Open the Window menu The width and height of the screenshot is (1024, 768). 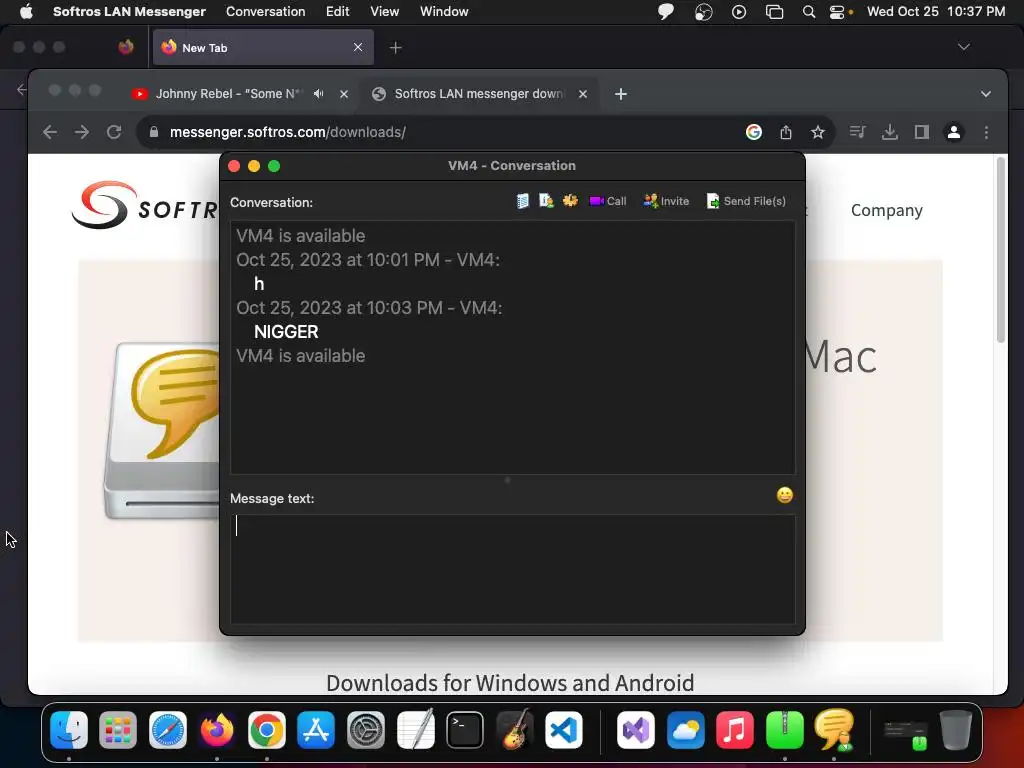(x=444, y=12)
